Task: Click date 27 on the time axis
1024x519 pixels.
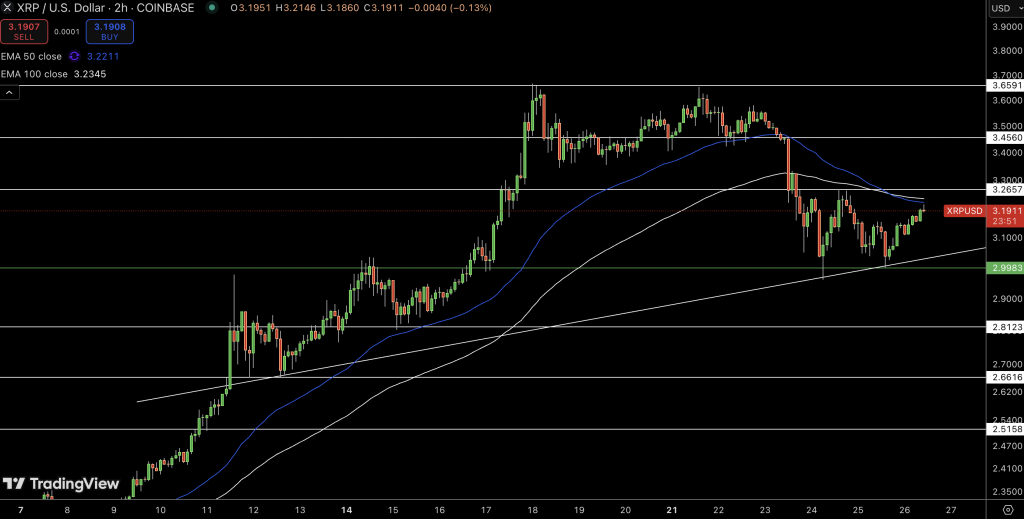Action: pyautogui.click(x=951, y=509)
